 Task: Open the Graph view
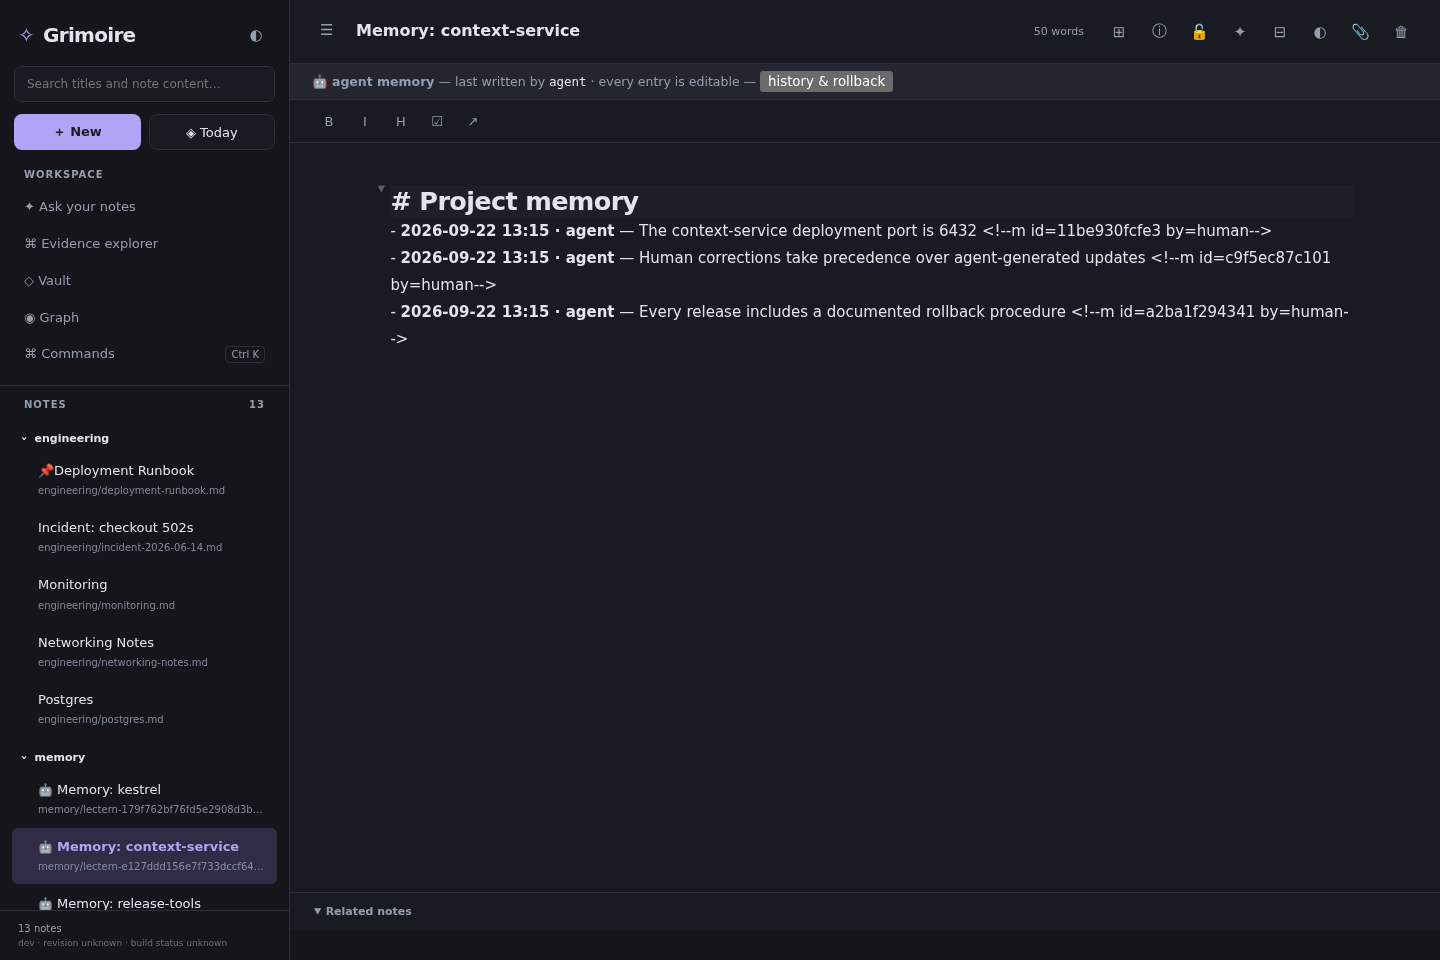point(144,317)
